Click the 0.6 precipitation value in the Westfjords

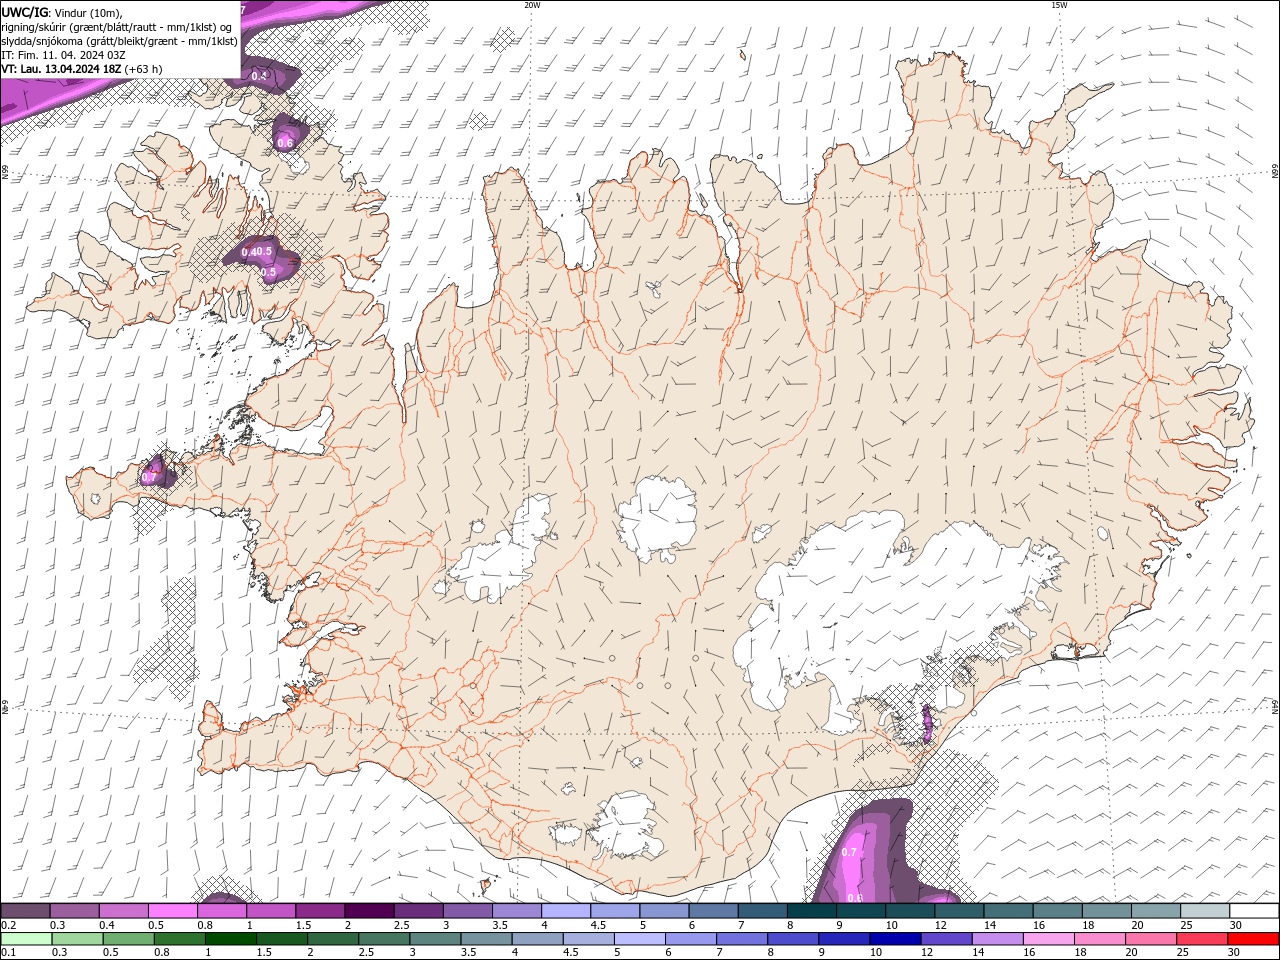click(x=285, y=143)
